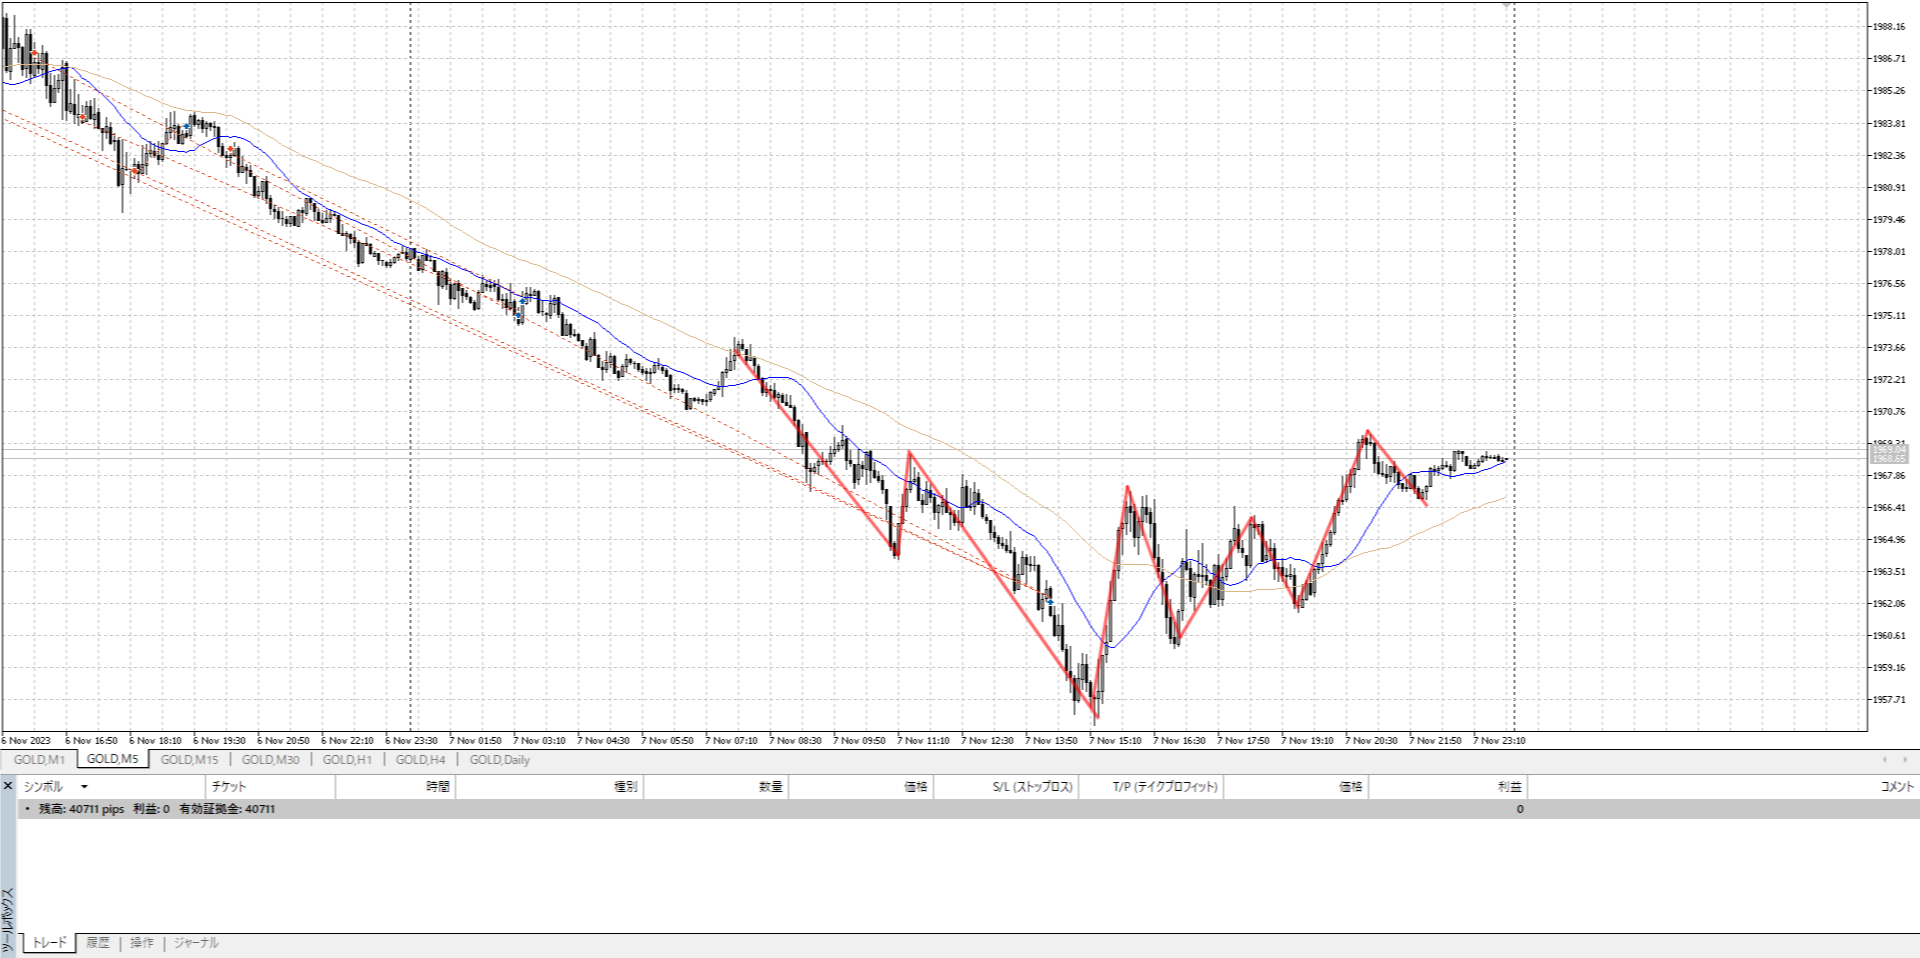
Task: Click the chart shift triangle marker
Action: point(1507,6)
